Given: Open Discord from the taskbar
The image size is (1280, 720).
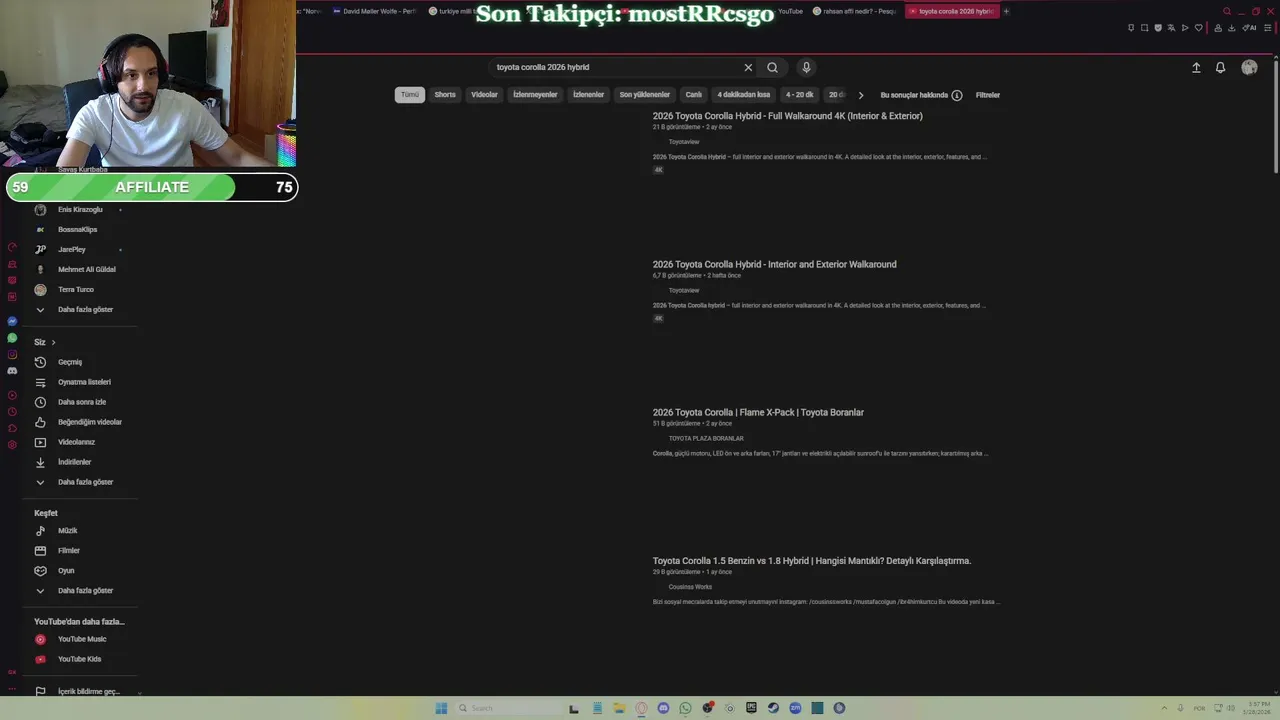Looking at the screenshot, I should click(663, 708).
